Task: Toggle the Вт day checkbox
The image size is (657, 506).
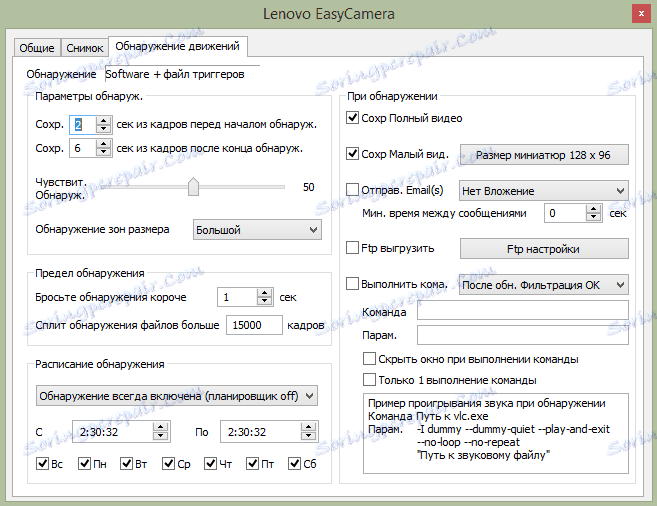Action: pyautogui.click(x=127, y=463)
